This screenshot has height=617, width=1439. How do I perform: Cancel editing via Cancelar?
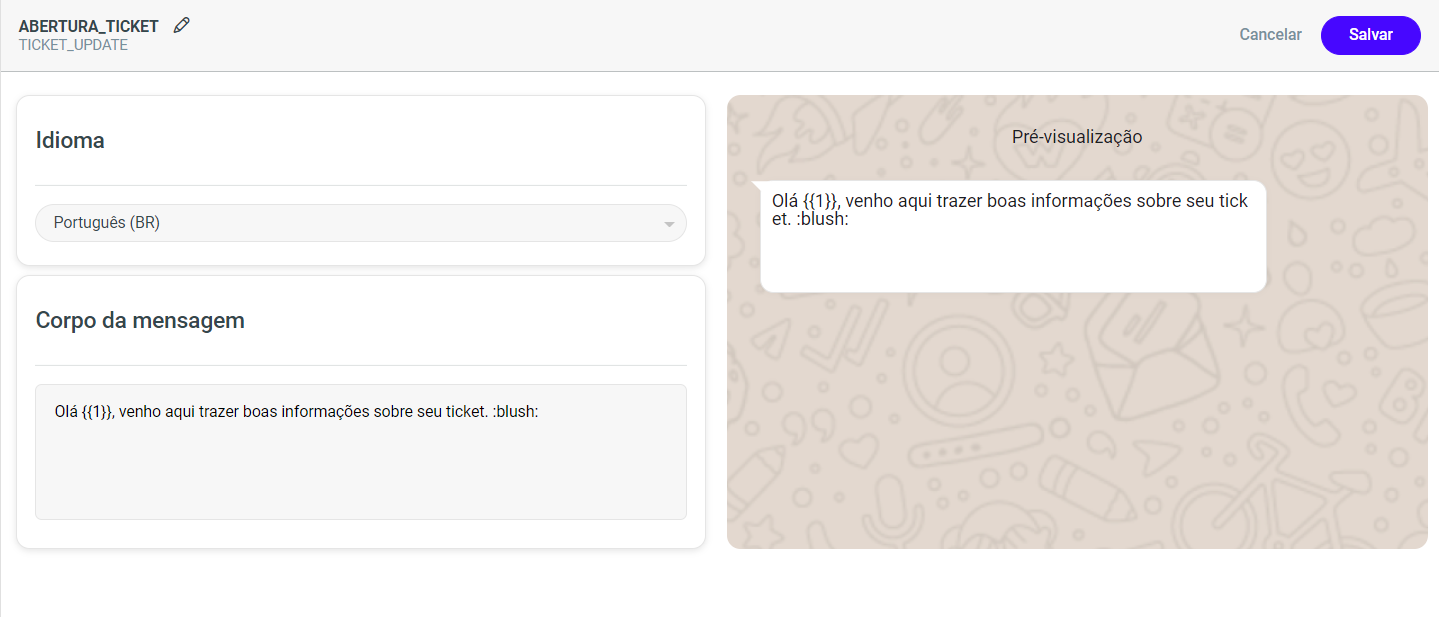pos(1270,35)
